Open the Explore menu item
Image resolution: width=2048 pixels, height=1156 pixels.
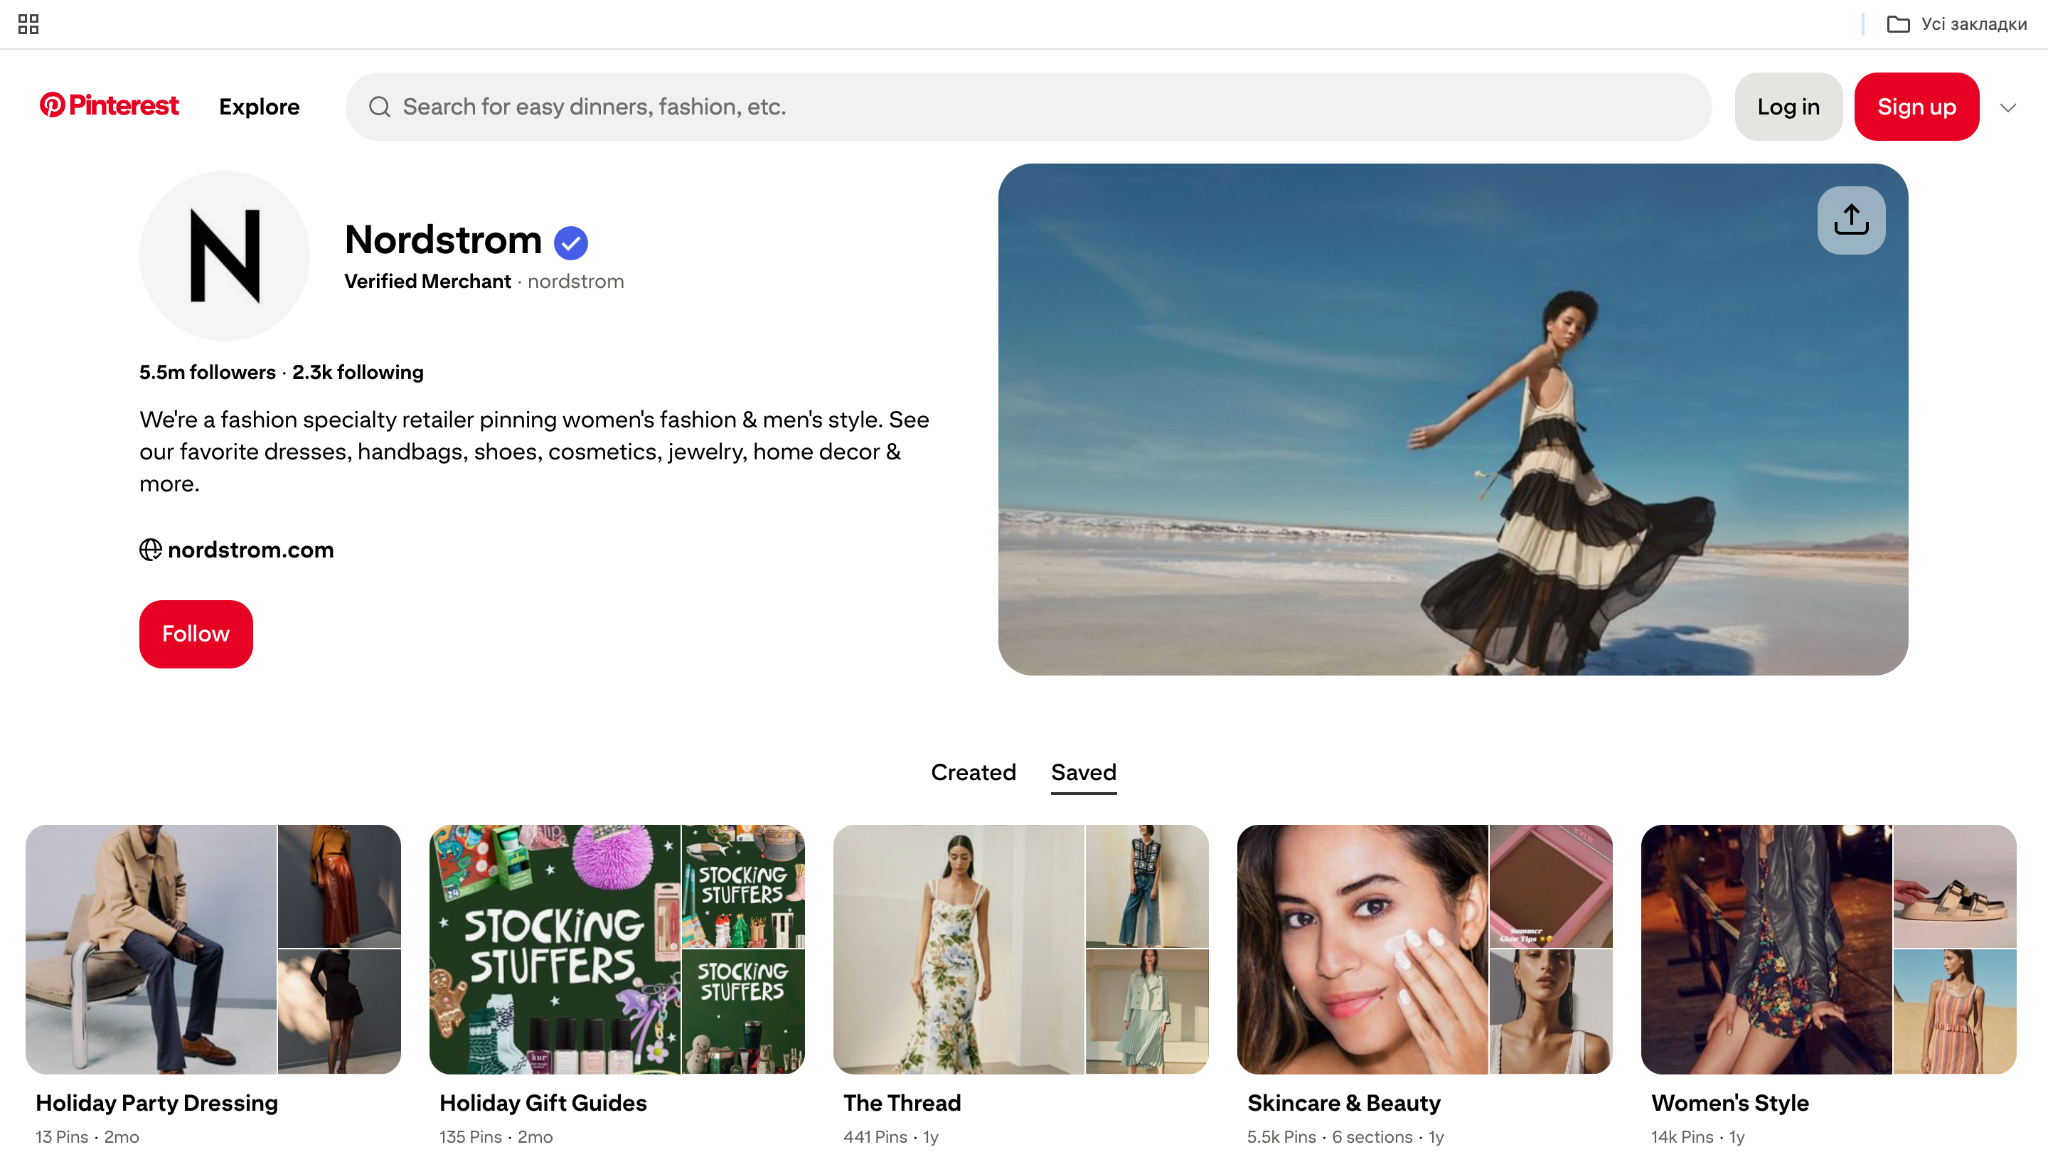point(259,107)
